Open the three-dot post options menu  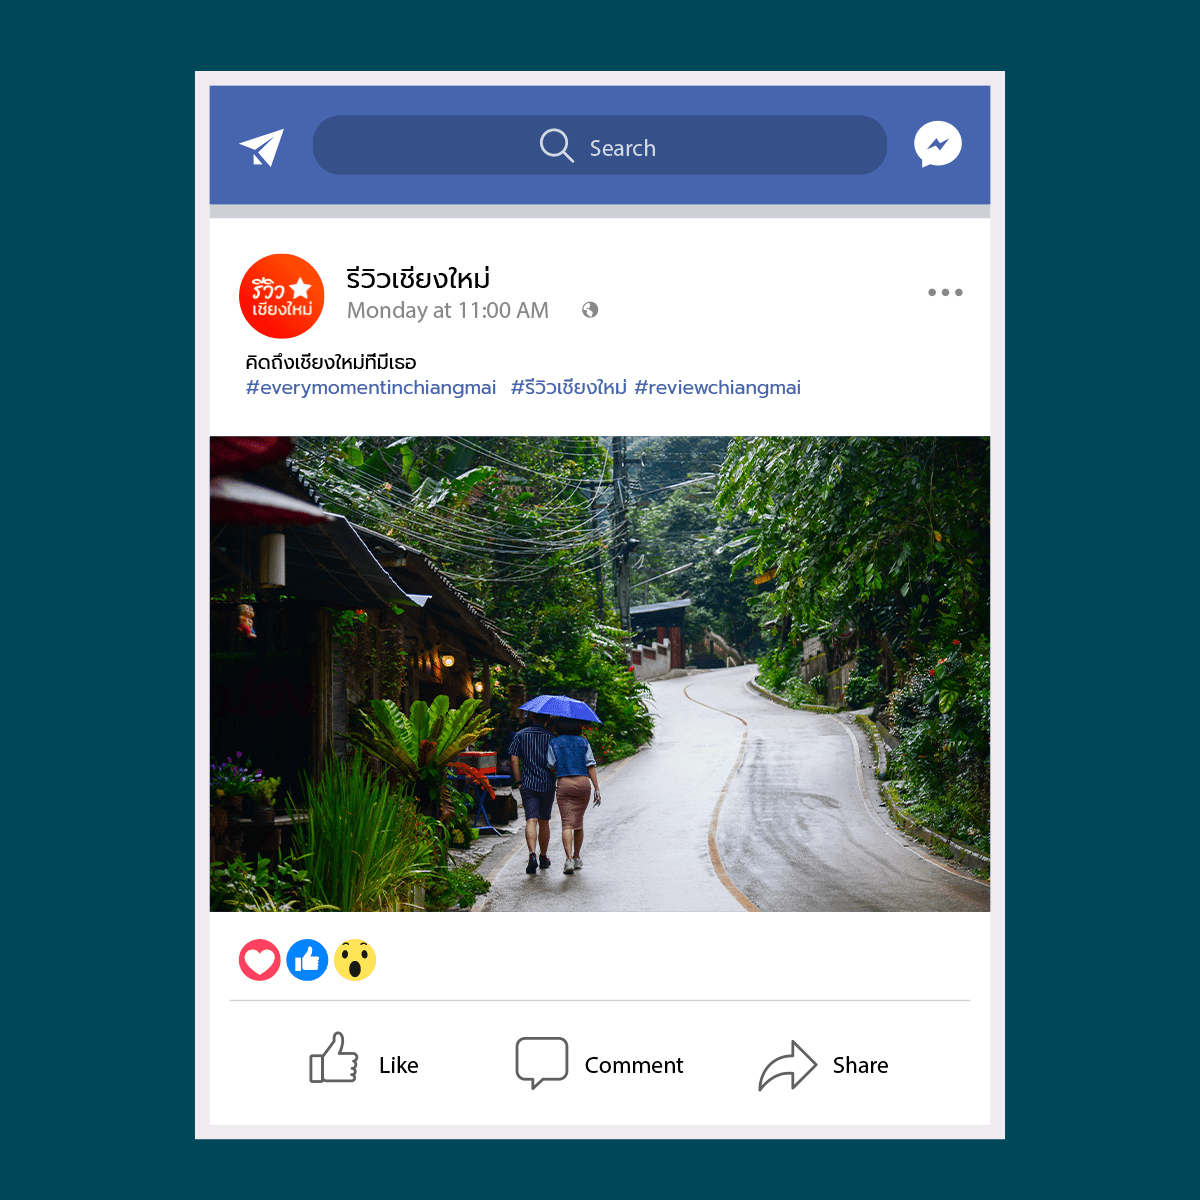click(x=945, y=293)
